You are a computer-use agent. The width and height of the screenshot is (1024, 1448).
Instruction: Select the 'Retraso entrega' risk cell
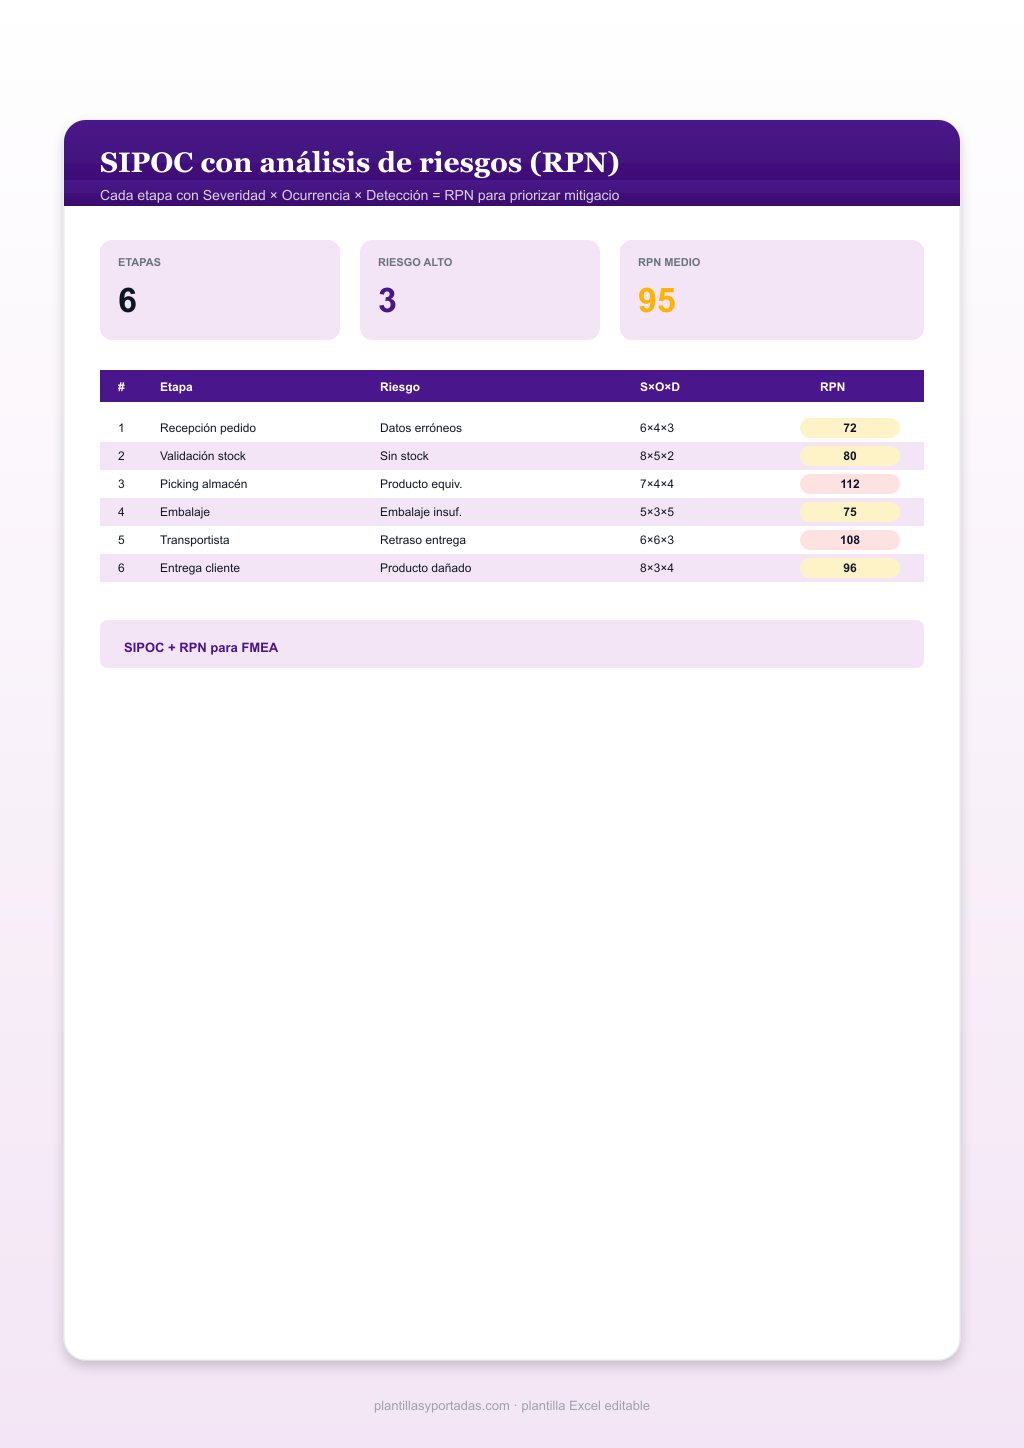[423, 540]
